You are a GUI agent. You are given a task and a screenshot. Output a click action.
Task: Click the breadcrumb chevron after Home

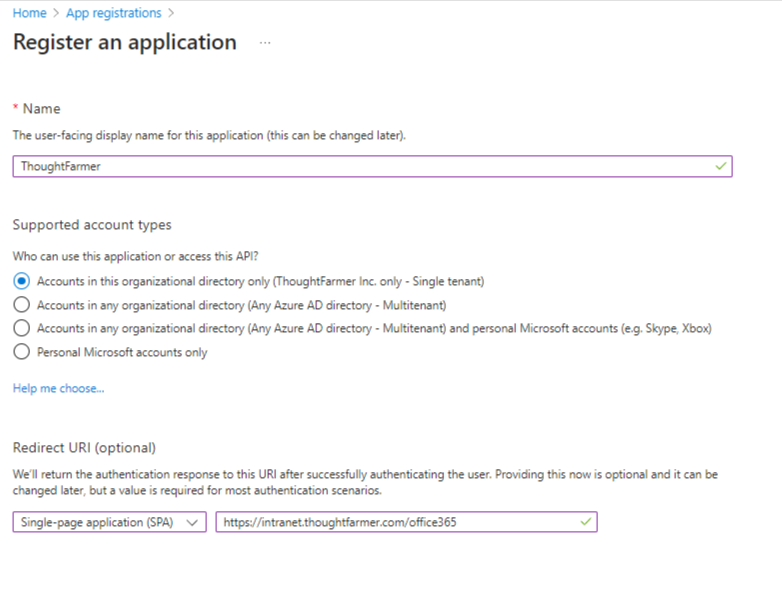(x=56, y=13)
